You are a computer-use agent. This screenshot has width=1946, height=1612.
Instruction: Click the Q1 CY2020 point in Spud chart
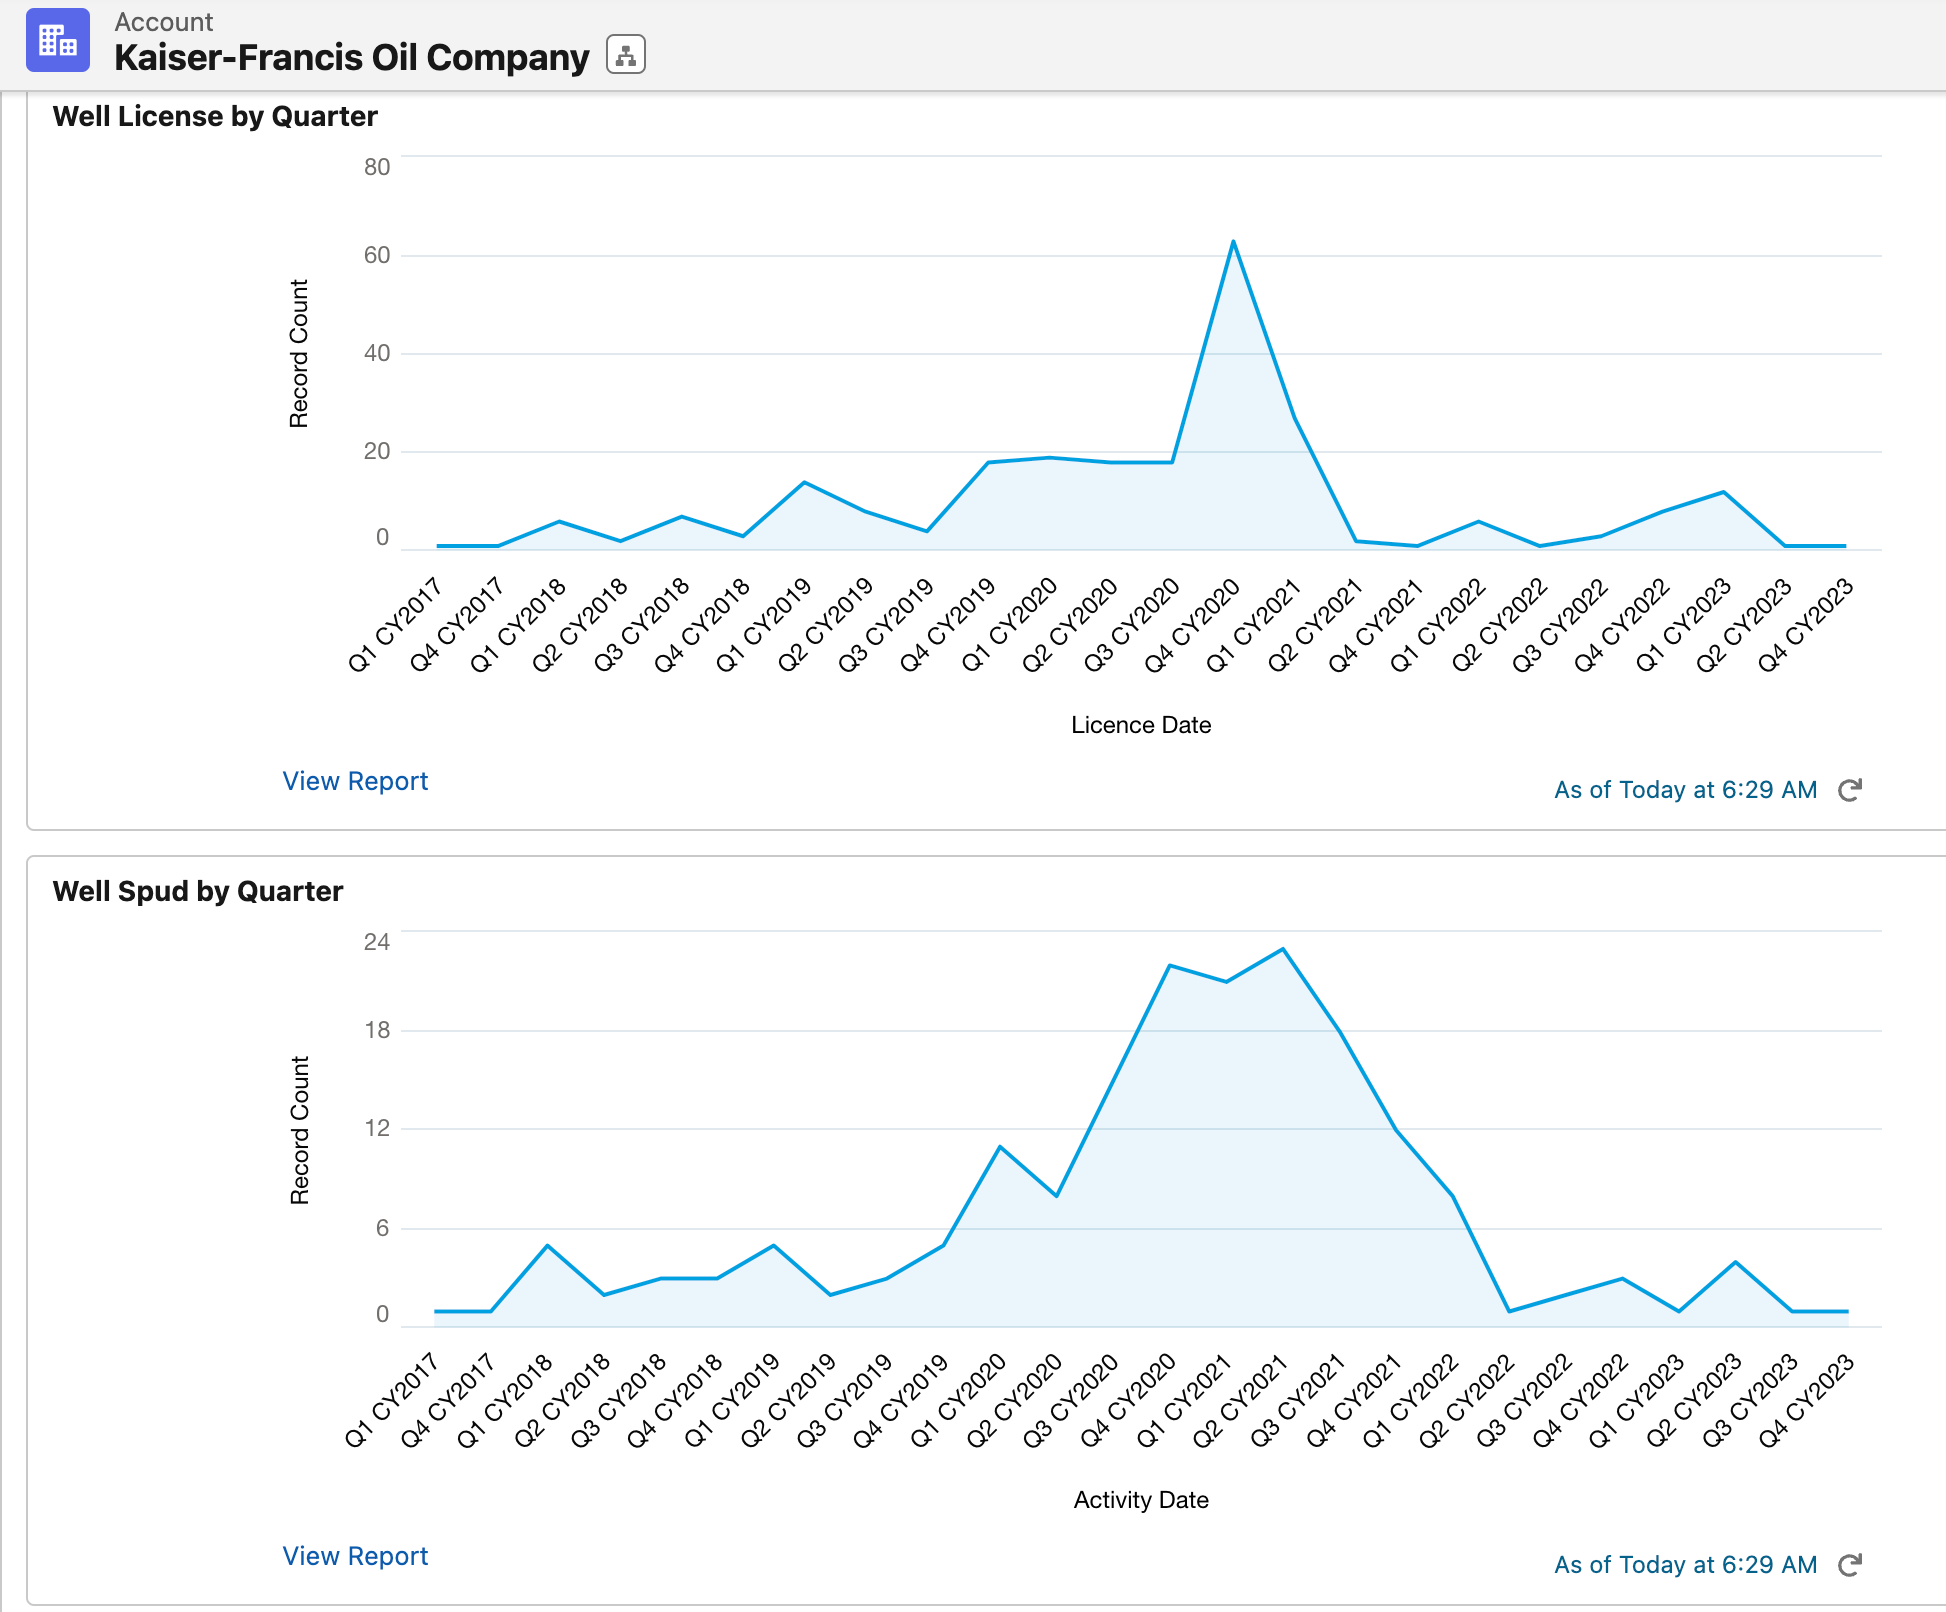pos(999,1147)
